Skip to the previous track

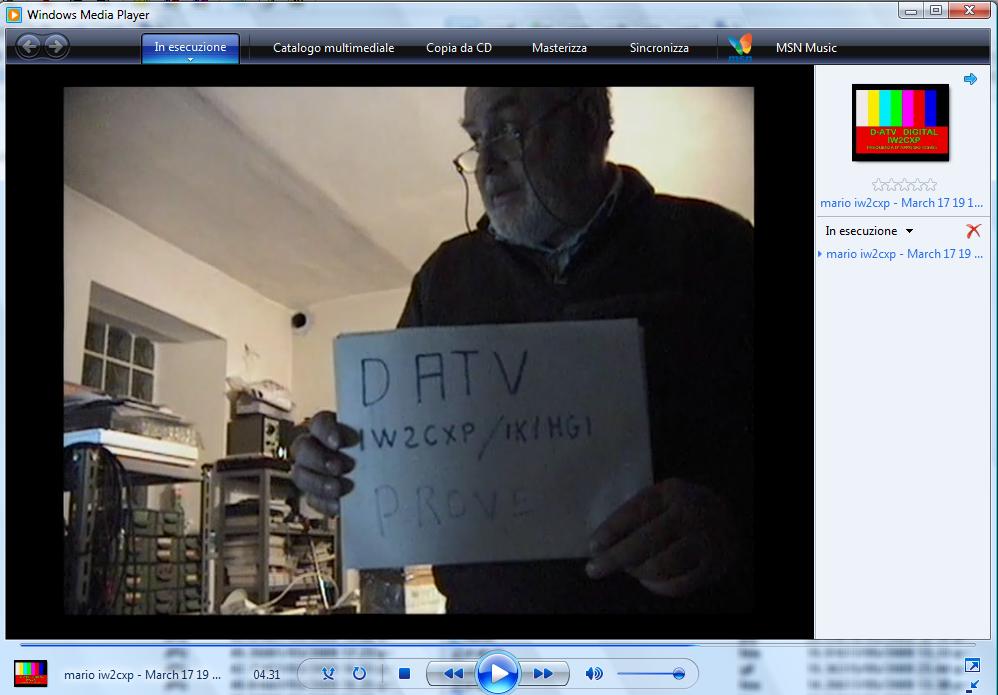[x=453, y=673]
